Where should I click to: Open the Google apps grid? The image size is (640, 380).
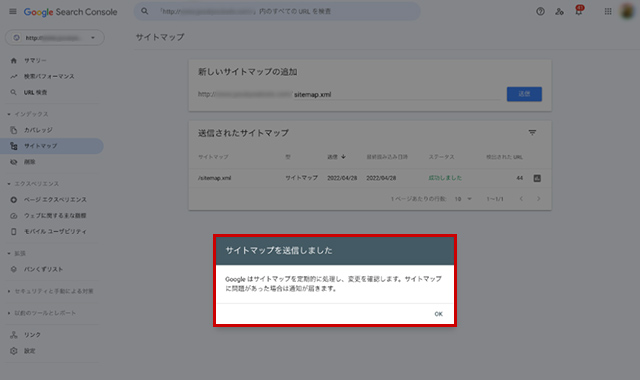(x=608, y=11)
